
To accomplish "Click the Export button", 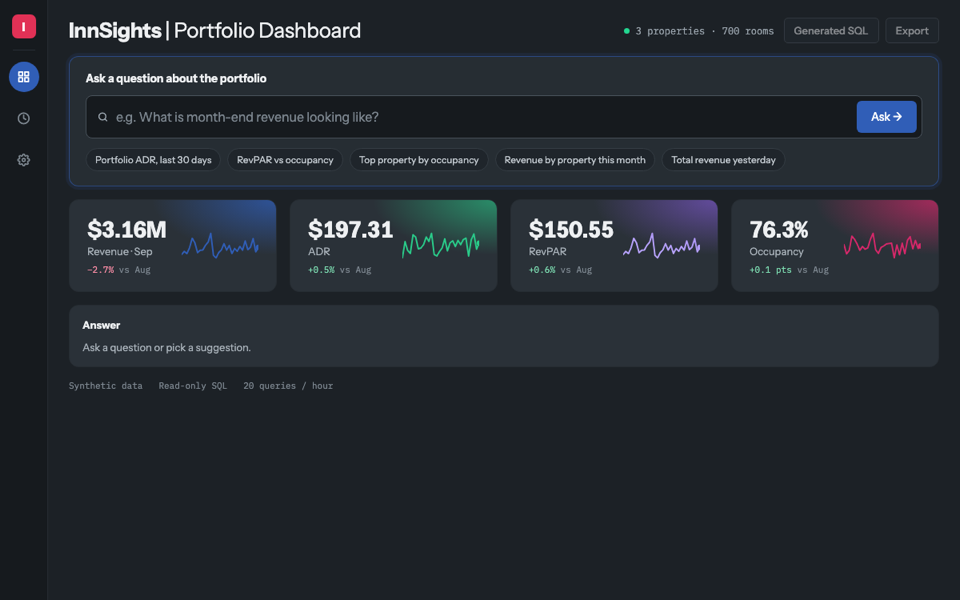I will 912,31.
